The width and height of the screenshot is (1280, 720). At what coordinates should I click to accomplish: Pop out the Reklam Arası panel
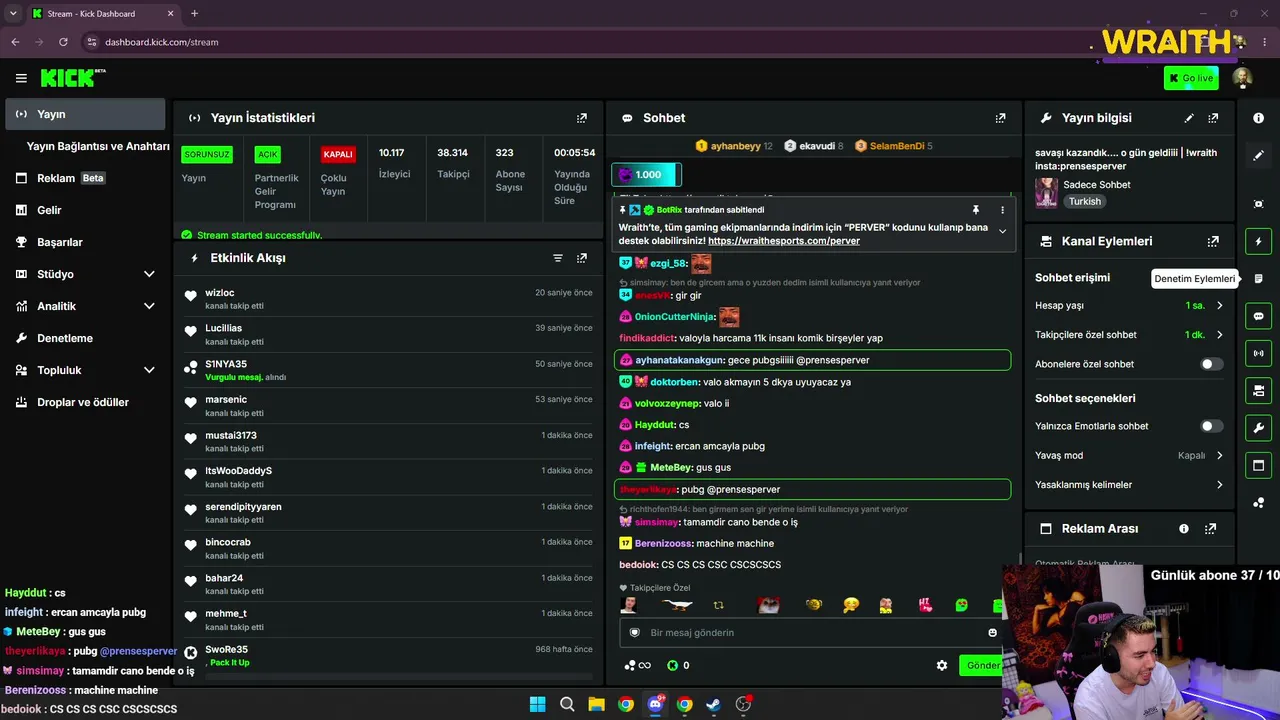pyautogui.click(x=1210, y=528)
